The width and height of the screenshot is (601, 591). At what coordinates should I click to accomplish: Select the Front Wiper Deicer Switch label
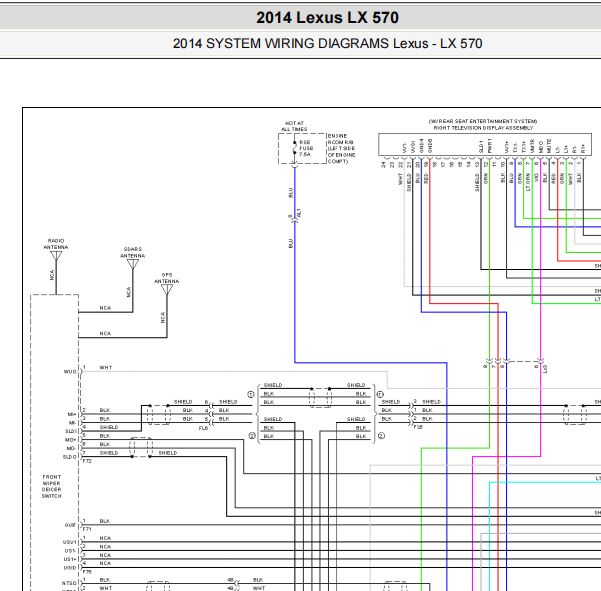pyautogui.click(x=52, y=486)
